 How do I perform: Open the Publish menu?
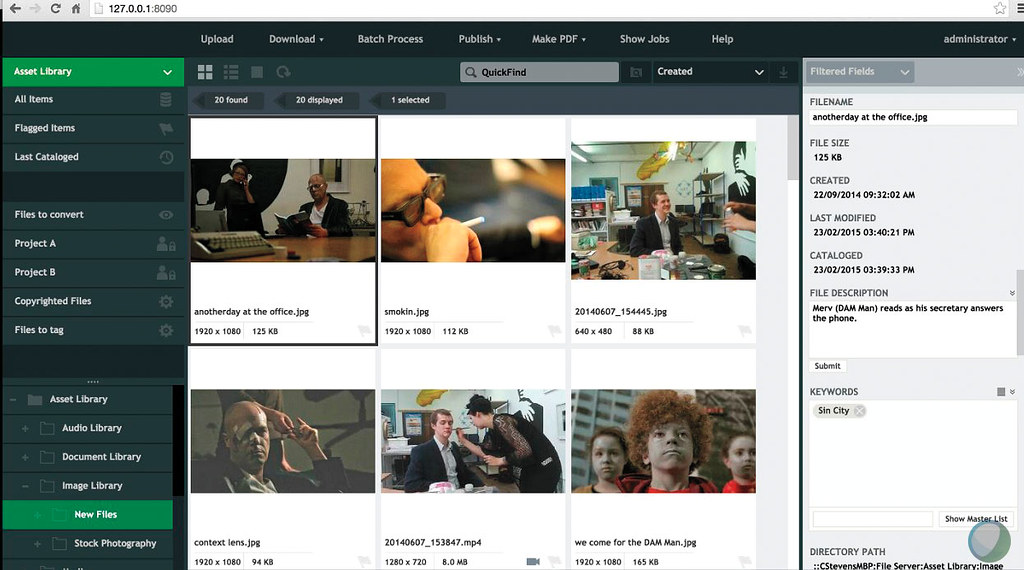coord(479,39)
